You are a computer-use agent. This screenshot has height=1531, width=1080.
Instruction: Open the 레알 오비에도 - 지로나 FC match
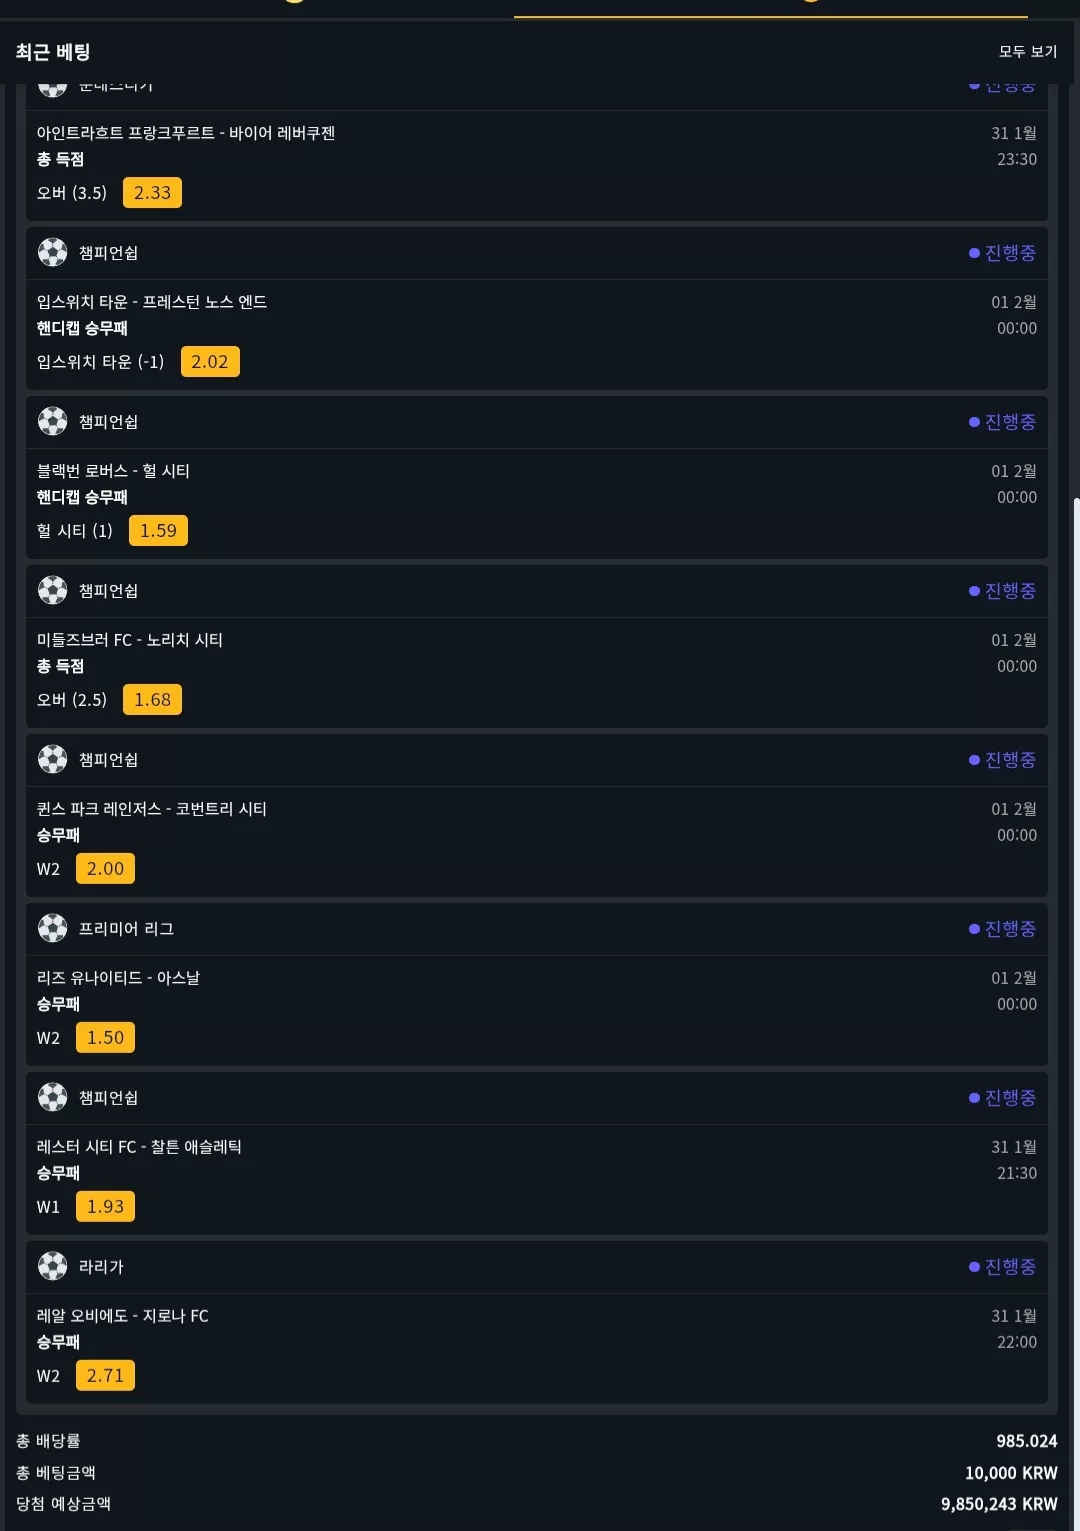(x=123, y=1316)
